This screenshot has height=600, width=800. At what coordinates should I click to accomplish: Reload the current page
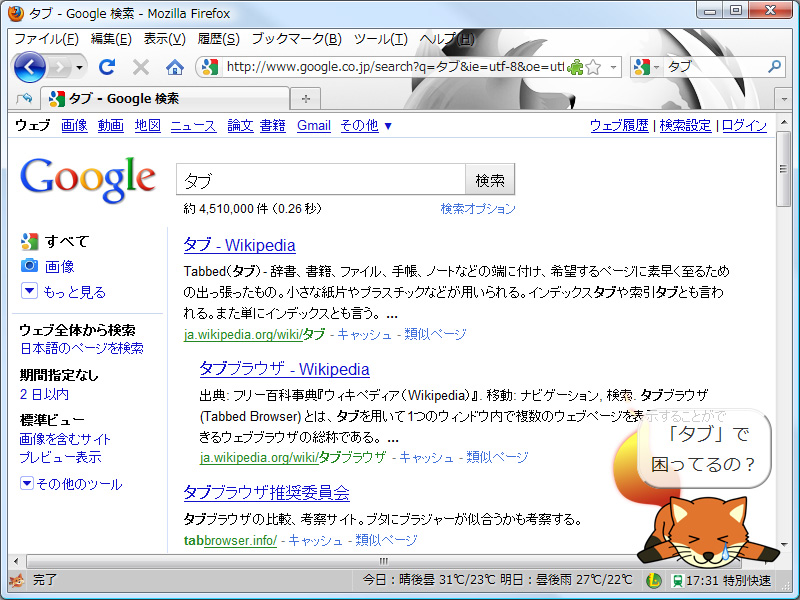(x=107, y=66)
